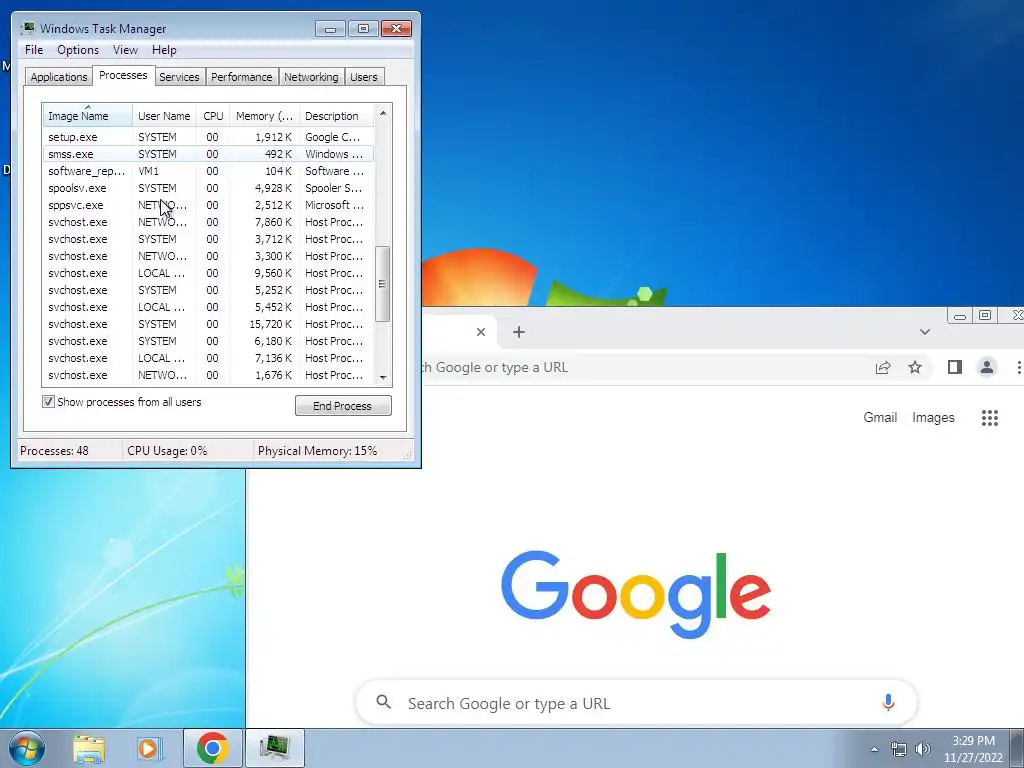Open the View menu in Task Manager
The image size is (1024, 768).
[x=125, y=50]
